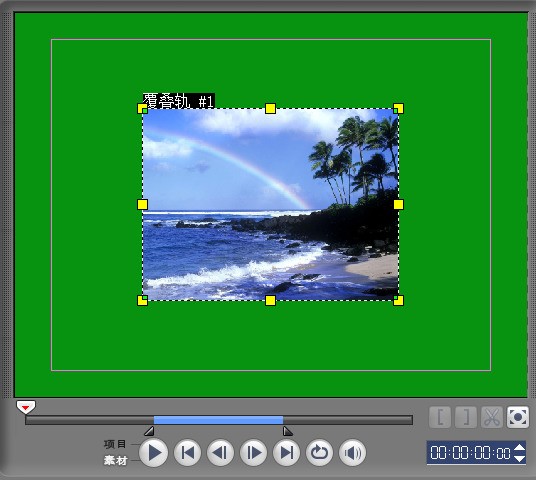Set mark-out with right bracket button
This screenshot has width=536, height=480.
pyautogui.click(x=466, y=417)
